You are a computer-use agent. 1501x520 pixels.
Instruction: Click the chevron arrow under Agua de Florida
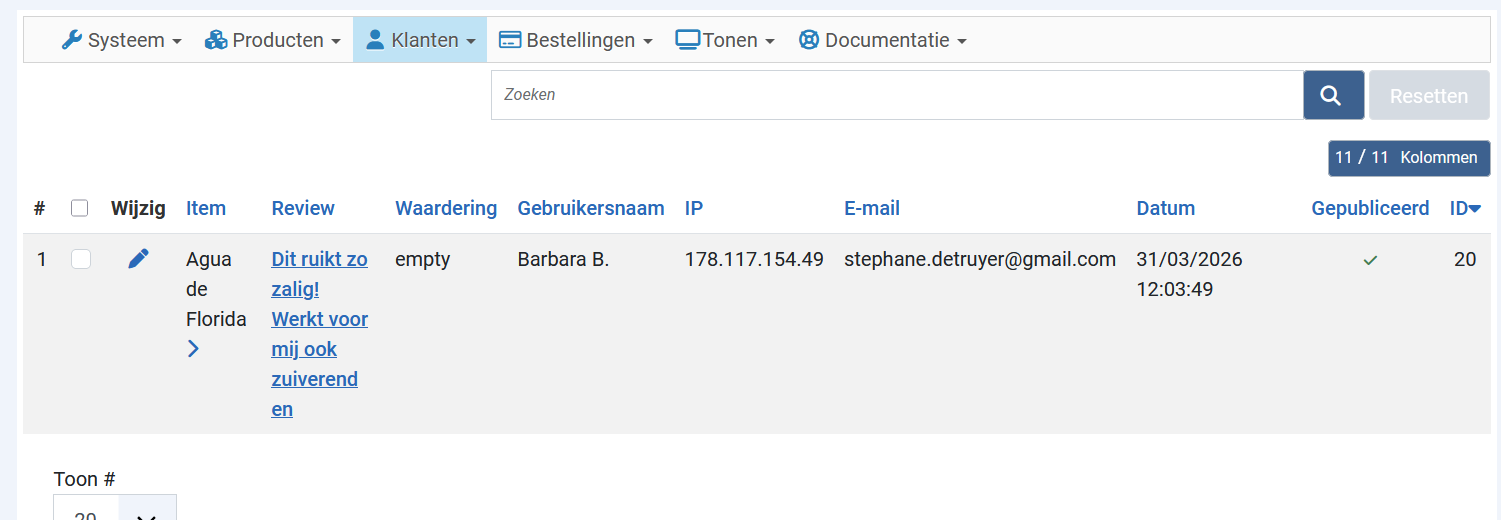coord(193,349)
